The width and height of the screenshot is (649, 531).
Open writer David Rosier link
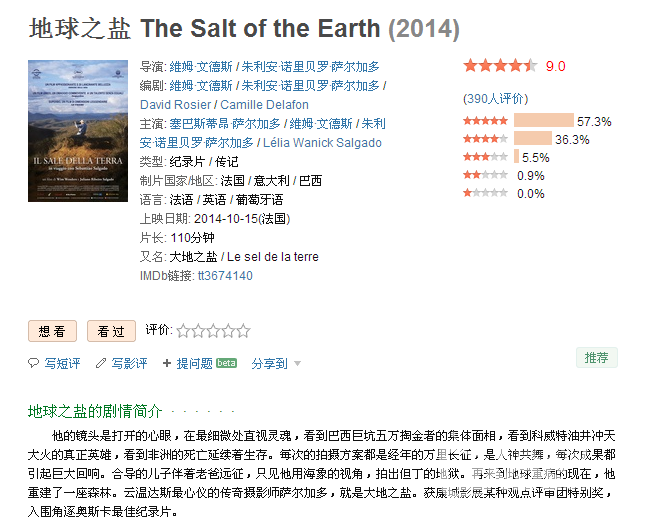pyautogui.click(x=175, y=105)
